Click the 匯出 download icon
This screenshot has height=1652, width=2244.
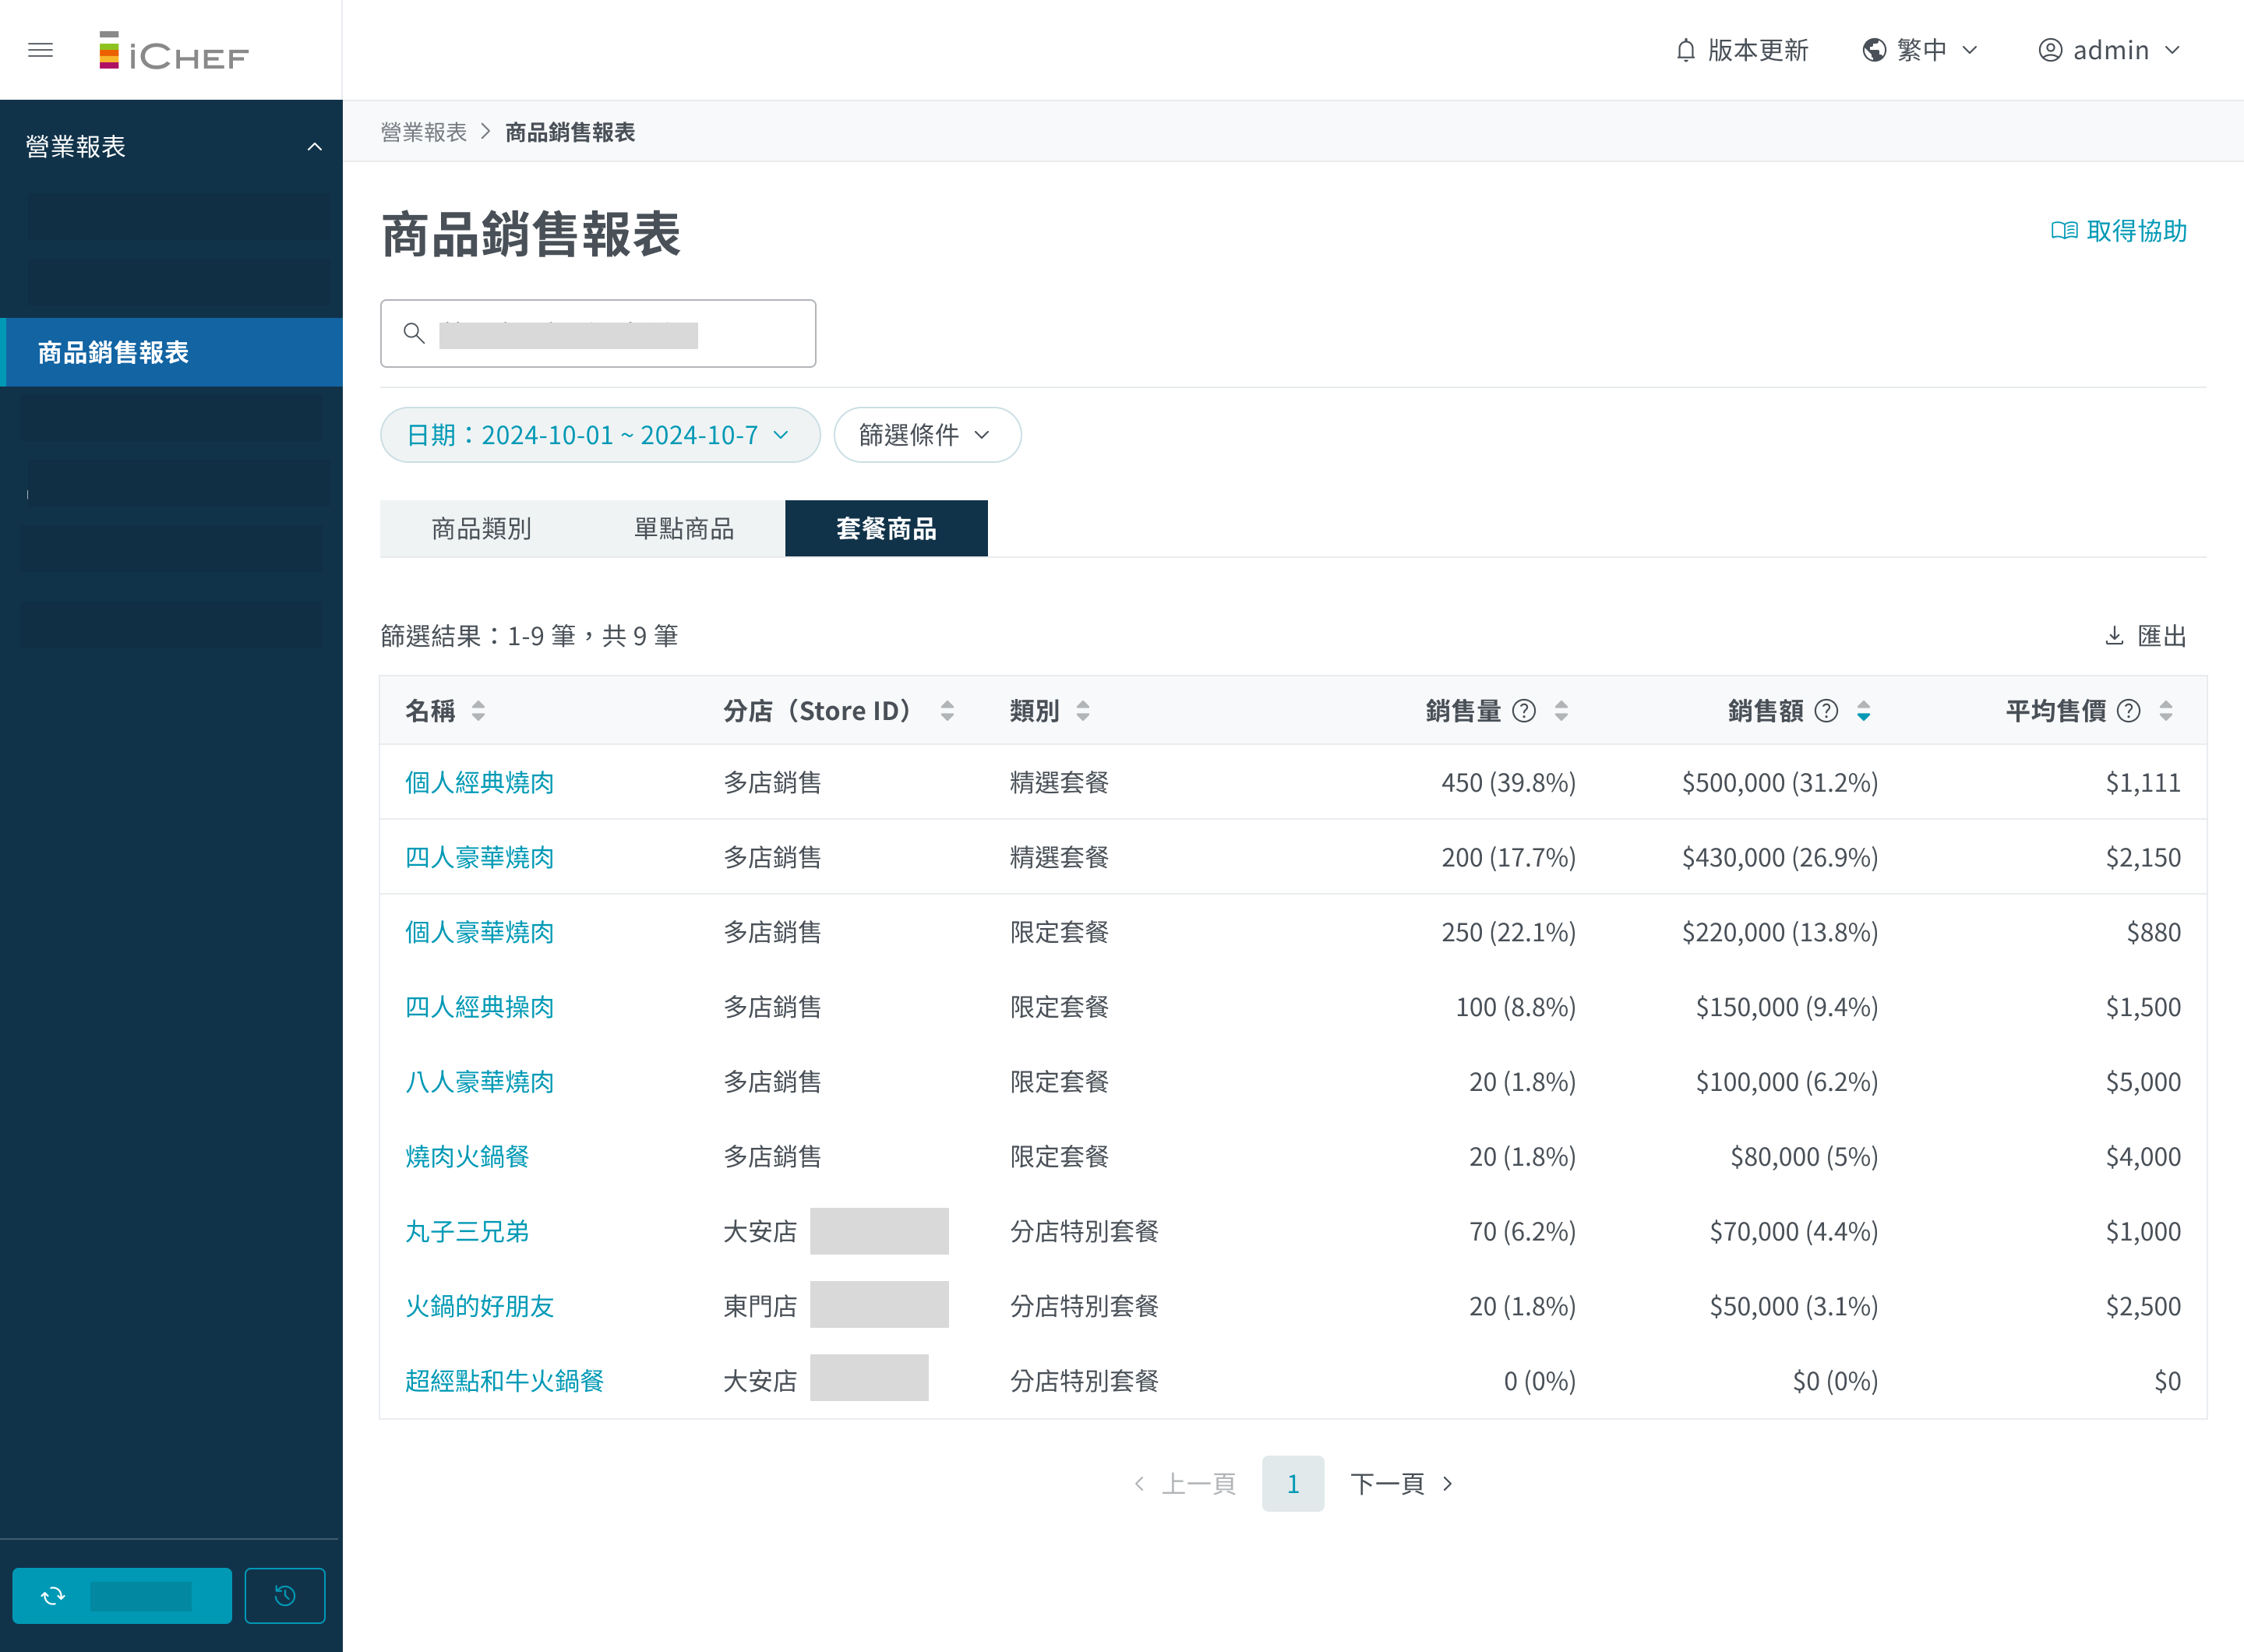[2114, 636]
